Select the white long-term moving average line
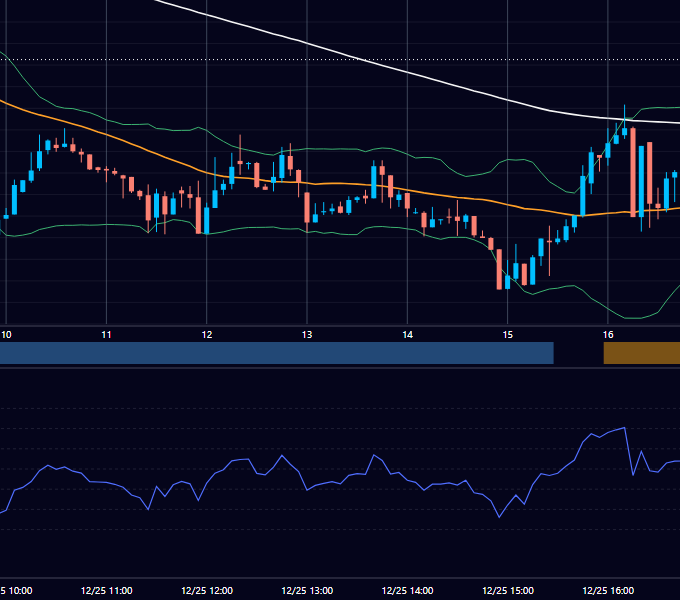The width and height of the screenshot is (680, 600). point(408,72)
